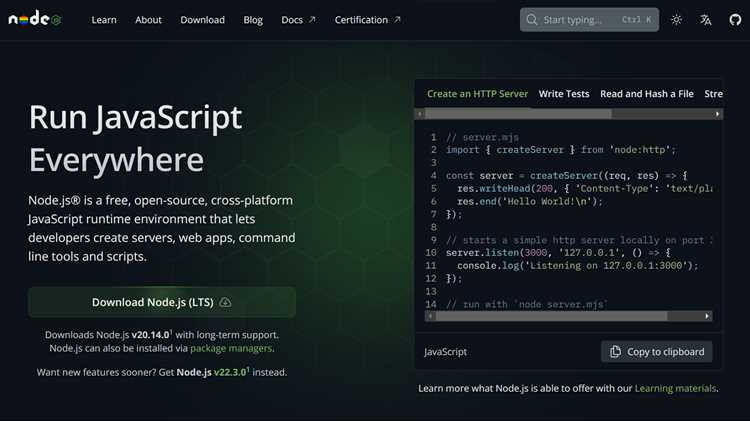Click the tab strip horizontal scrollbar thumb

coord(518,114)
